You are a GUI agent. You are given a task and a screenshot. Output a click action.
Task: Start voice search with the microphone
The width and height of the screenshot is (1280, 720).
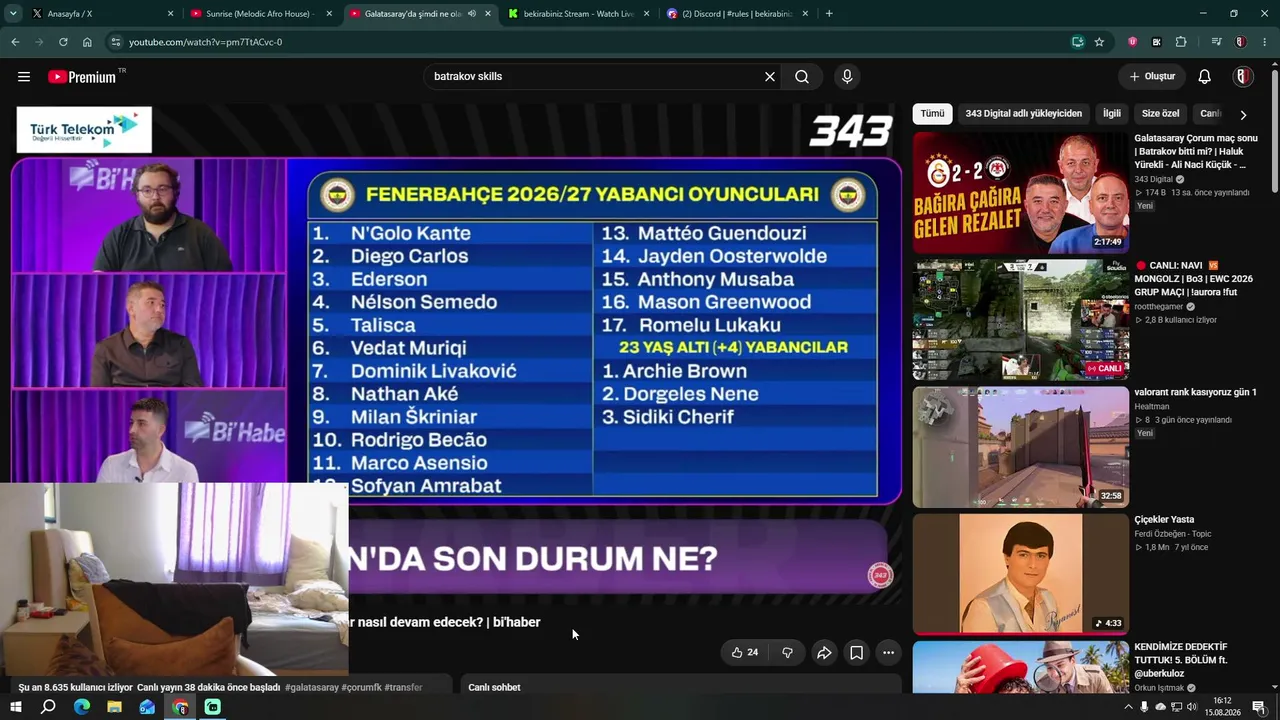[847, 77]
